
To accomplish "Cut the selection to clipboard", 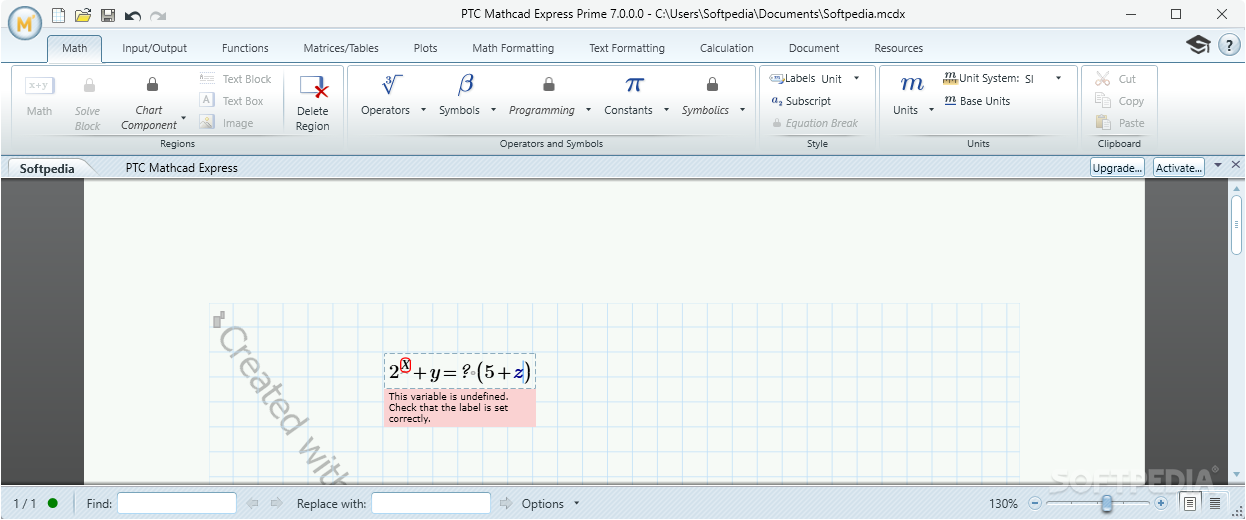I will click(x=1116, y=79).
